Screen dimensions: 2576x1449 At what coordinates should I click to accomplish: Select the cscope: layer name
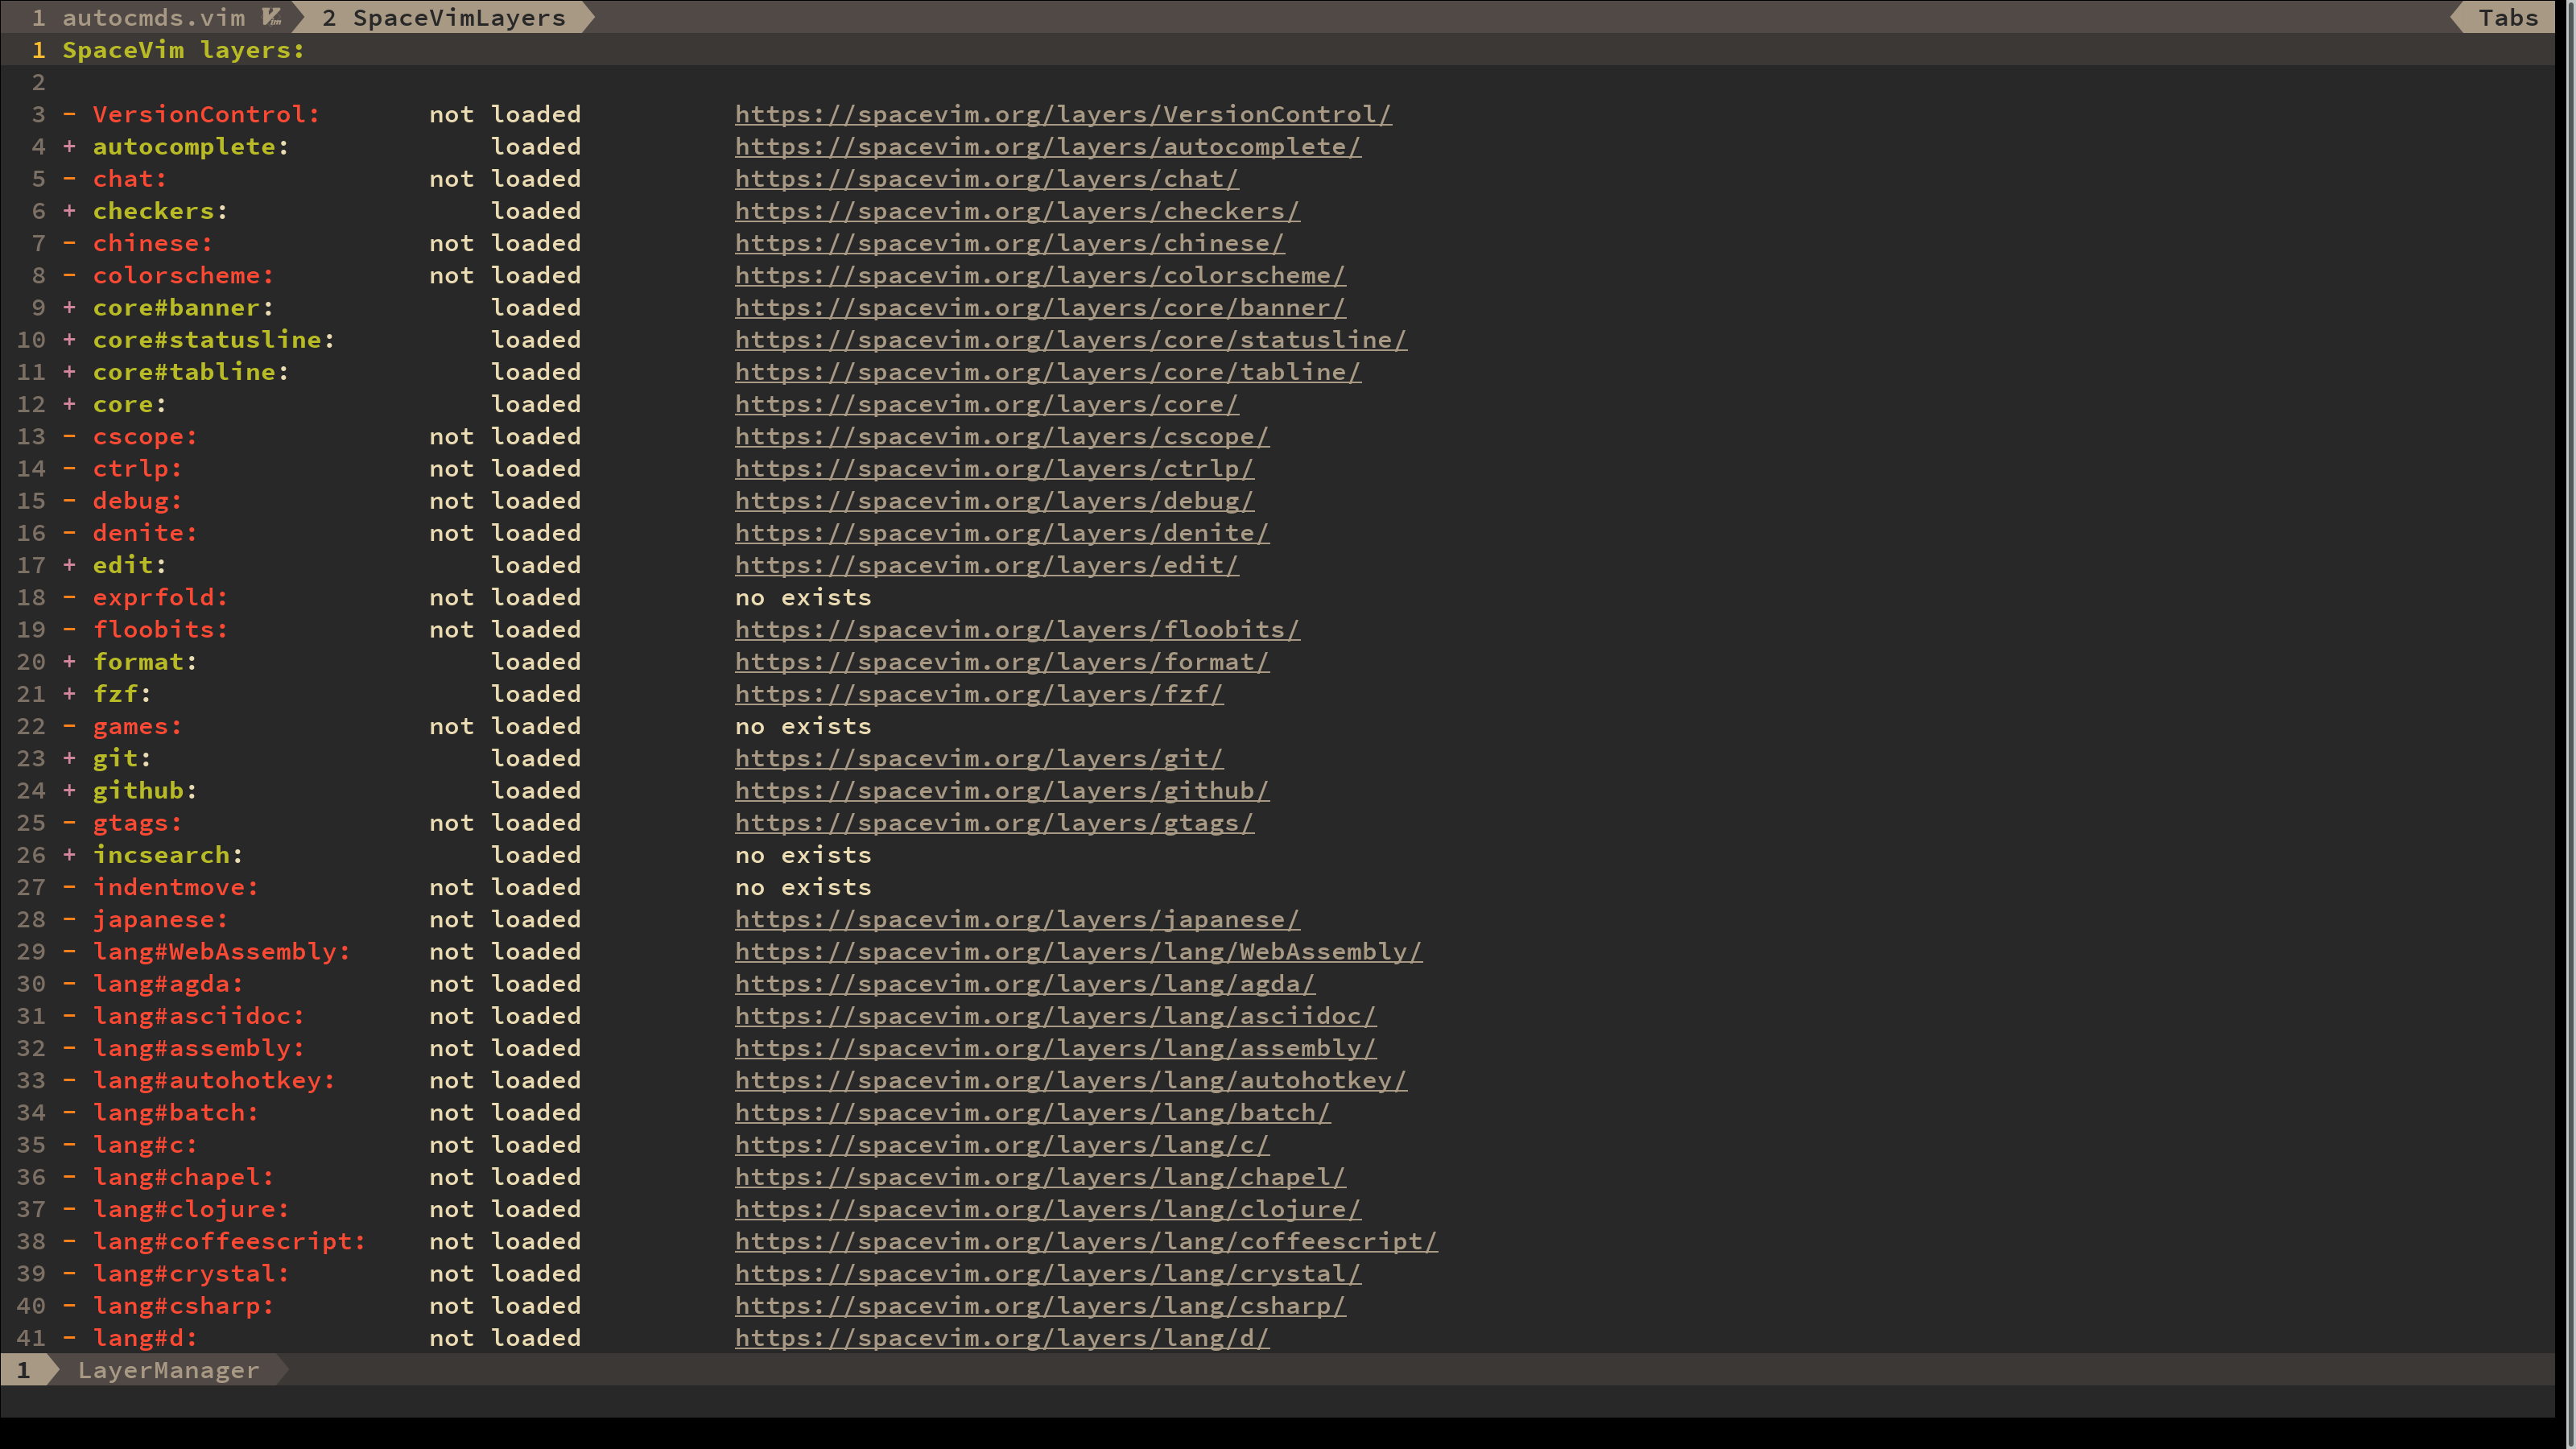click(145, 437)
